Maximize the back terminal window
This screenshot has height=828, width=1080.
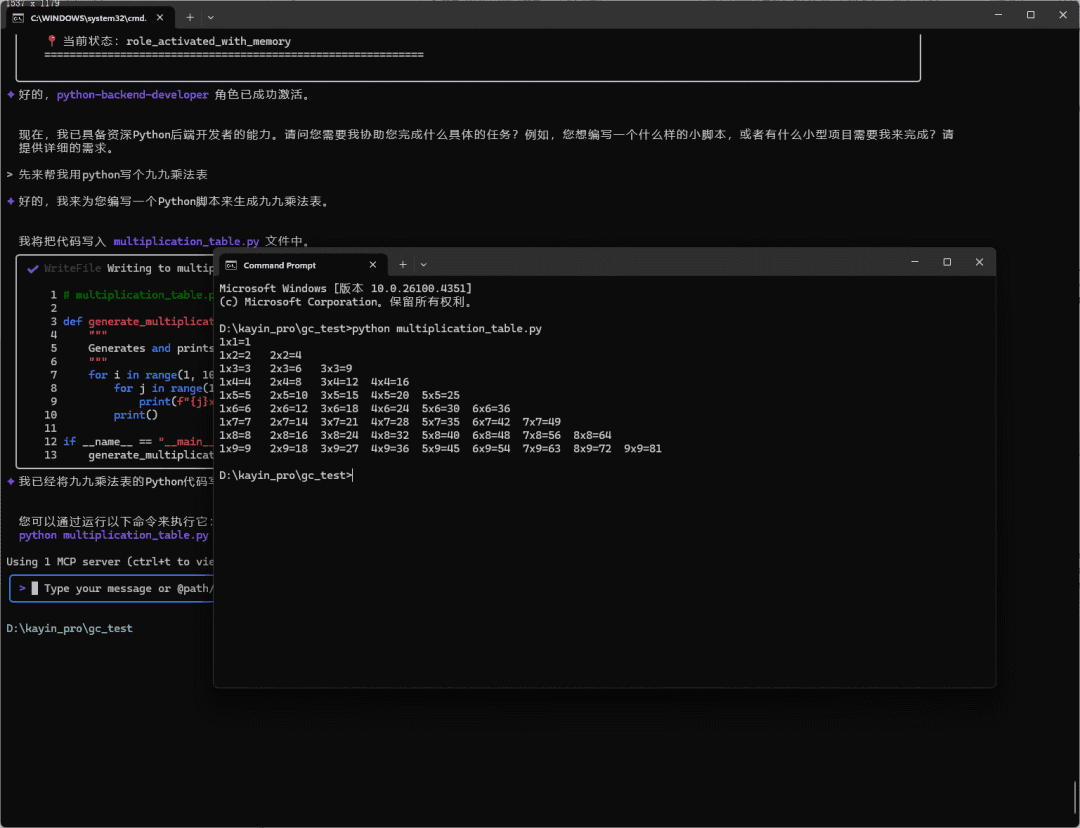coord(1030,14)
